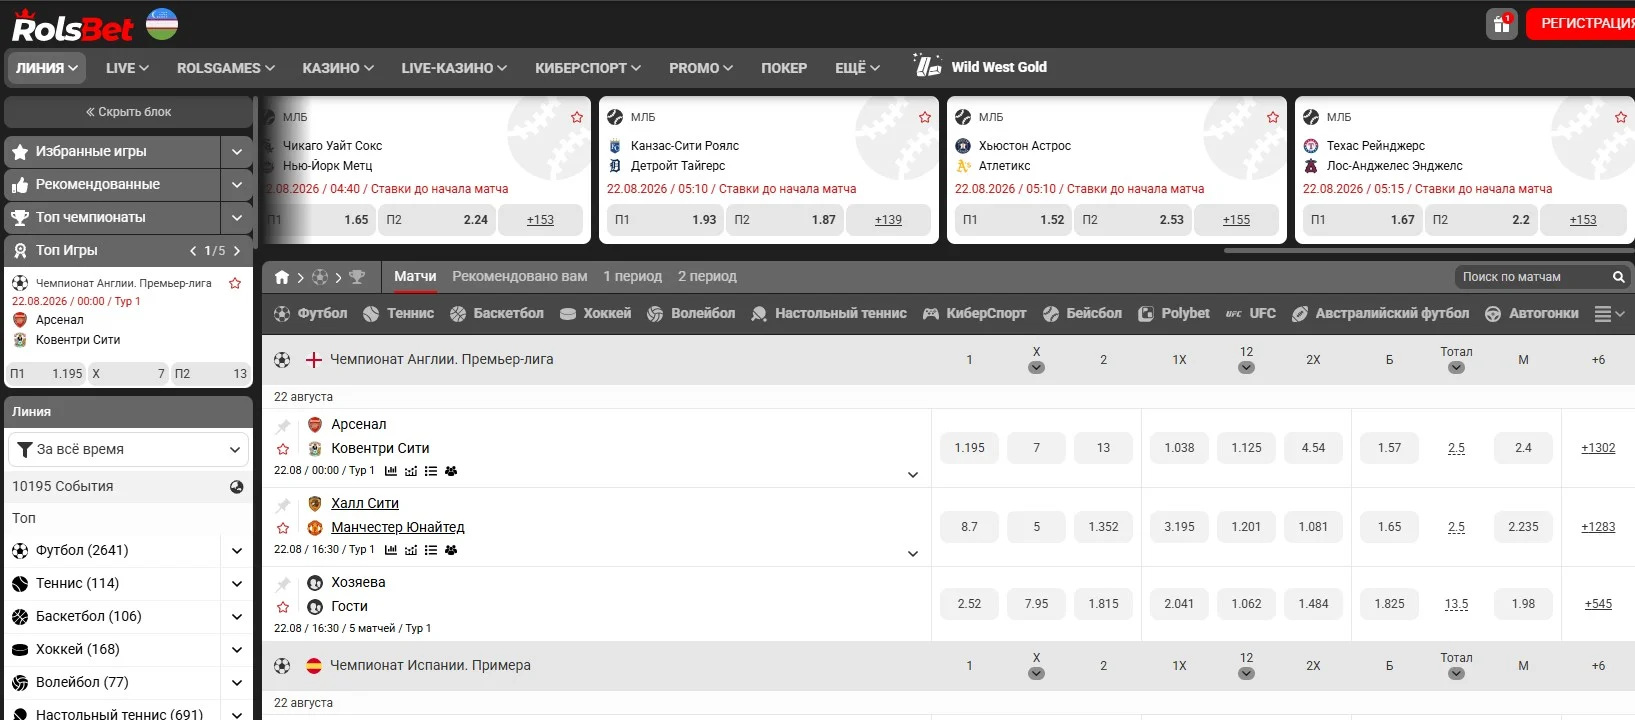Favorite the Хьюстон Астрос card
This screenshot has height=720, width=1635.
(x=1273, y=117)
